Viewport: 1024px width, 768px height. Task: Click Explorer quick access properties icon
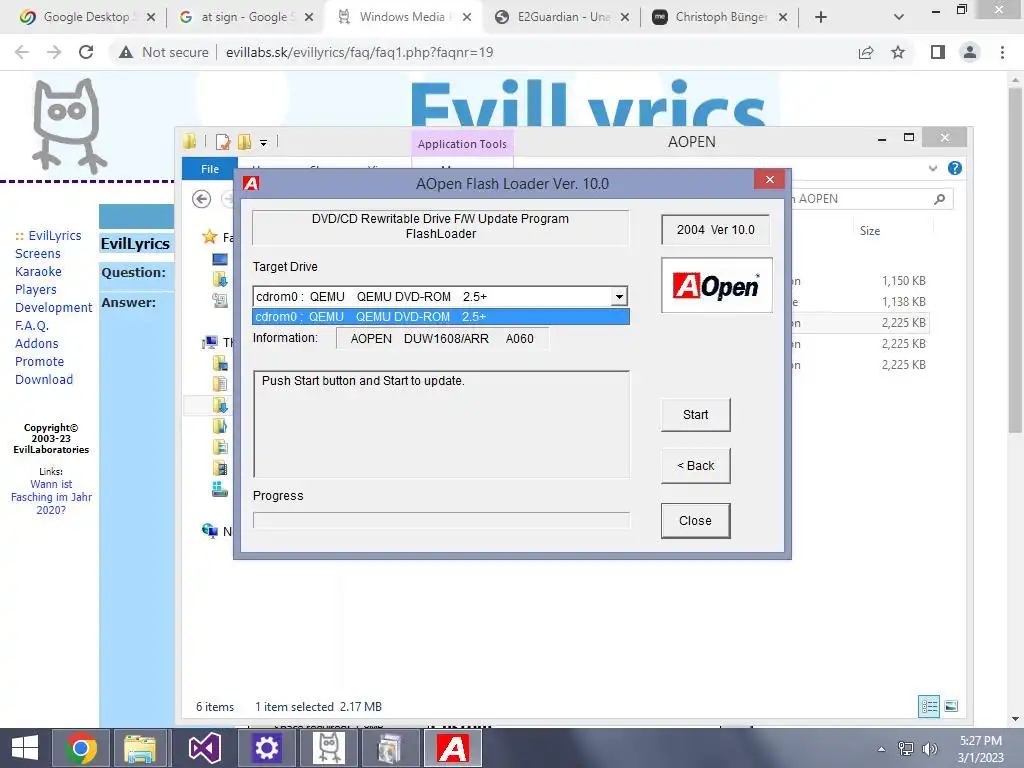pyautogui.click(x=223, y=142)
